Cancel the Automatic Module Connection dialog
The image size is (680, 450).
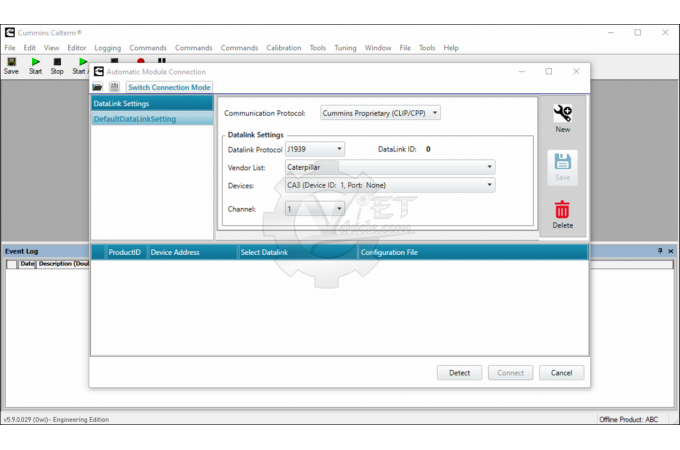click(562, 373)
